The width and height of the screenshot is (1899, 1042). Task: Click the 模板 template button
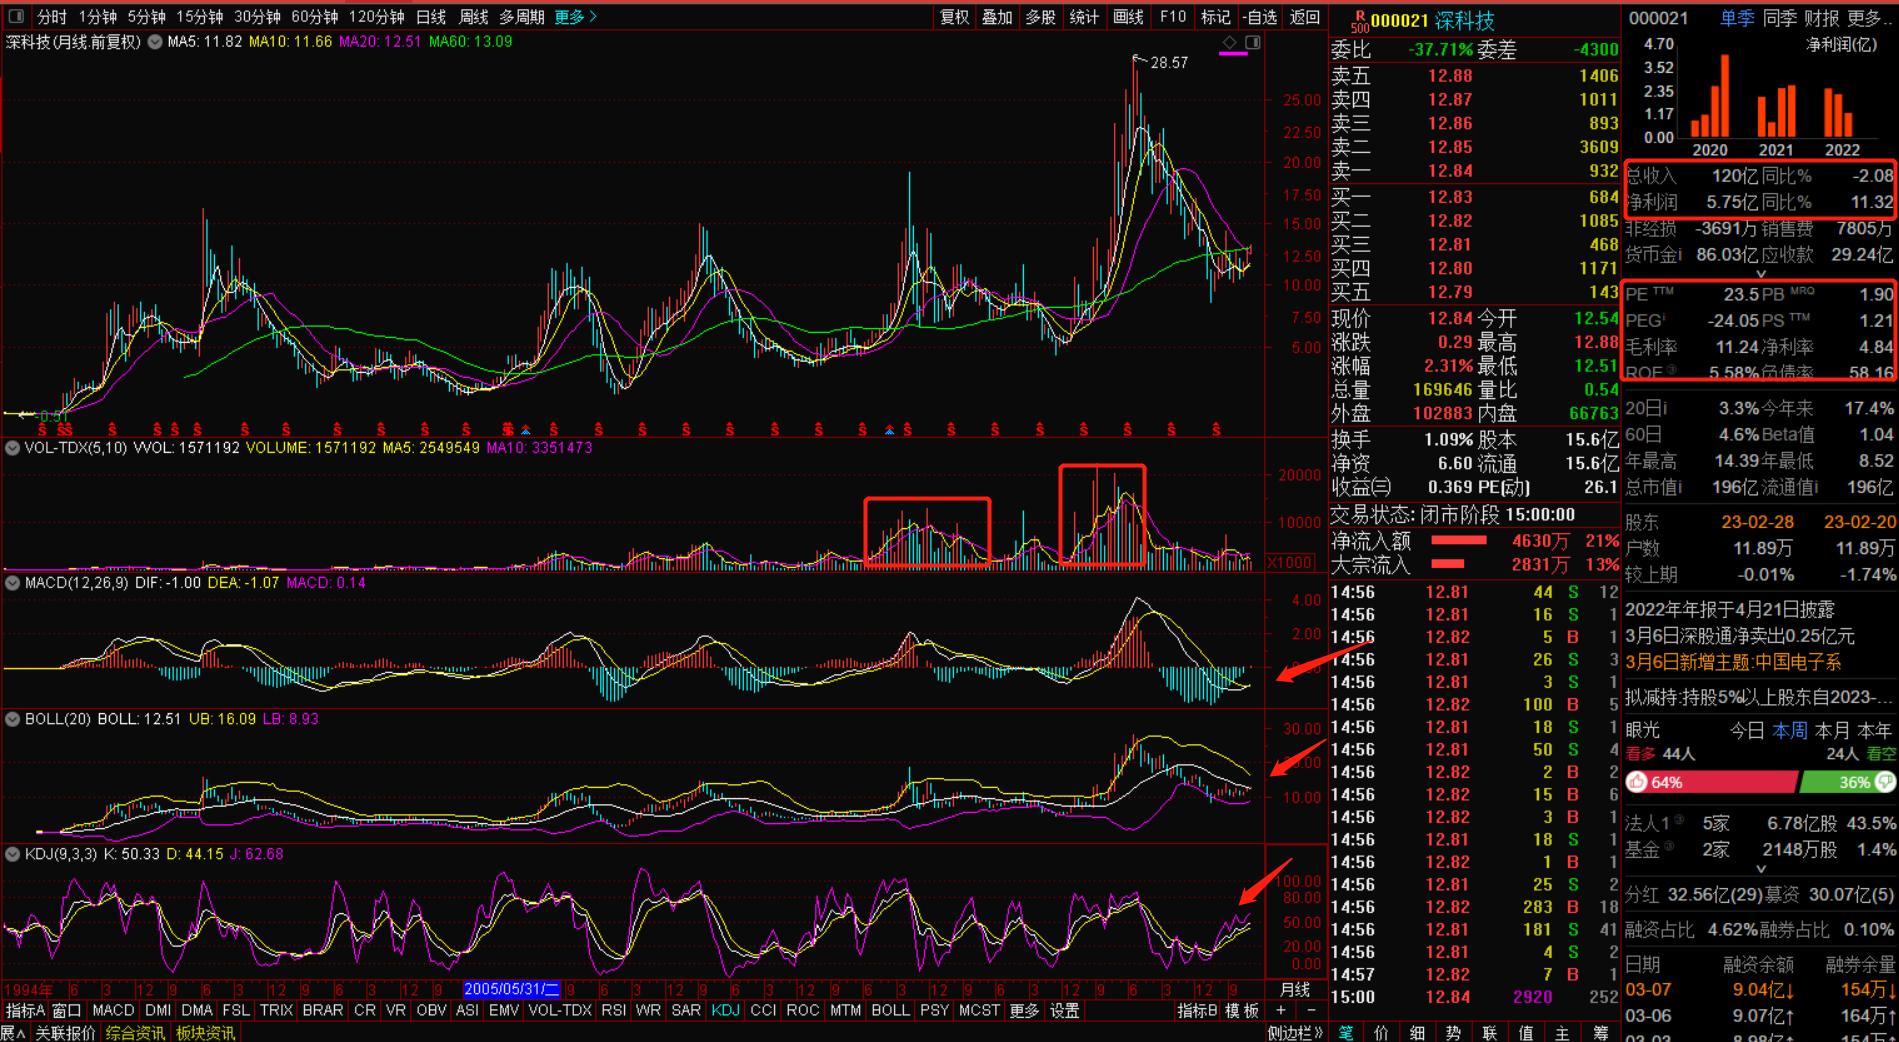coord(1242,1011)
